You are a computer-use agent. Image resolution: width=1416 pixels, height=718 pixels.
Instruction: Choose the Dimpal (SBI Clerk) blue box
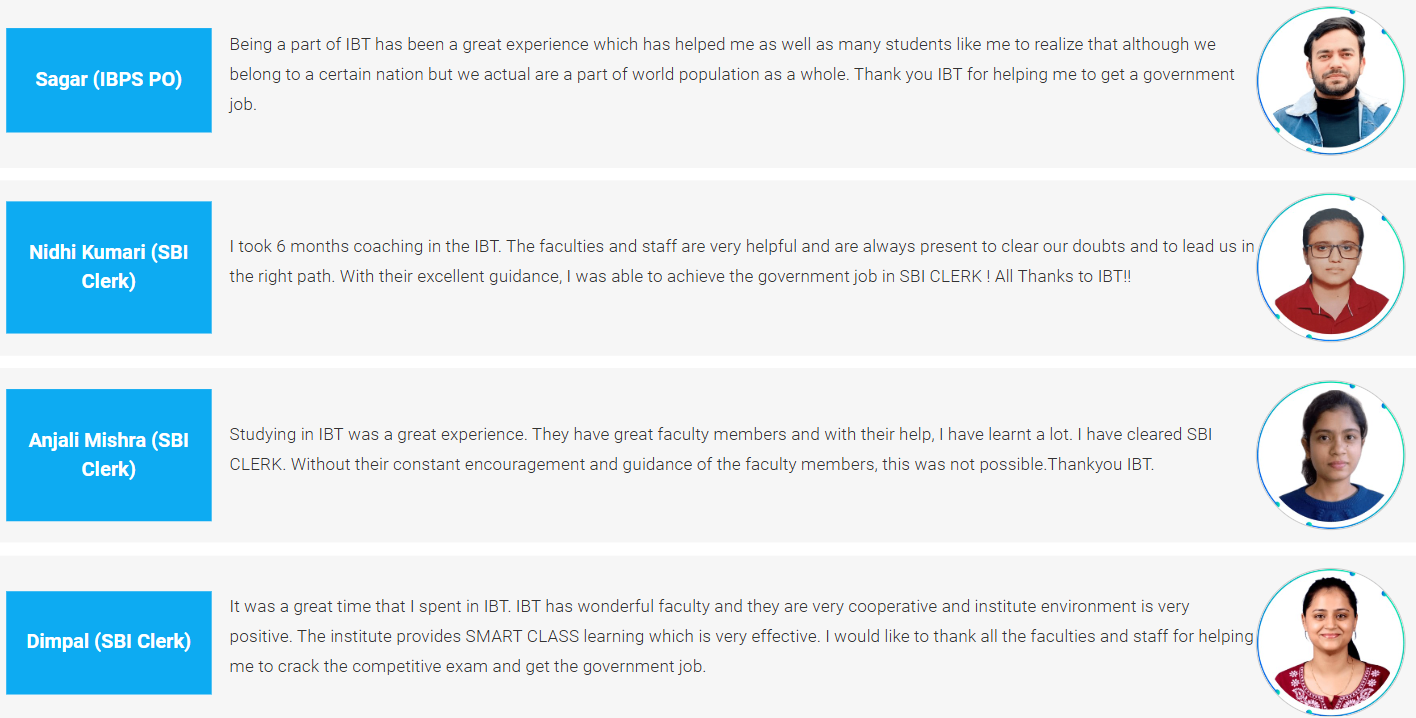(x=109, y=642)
